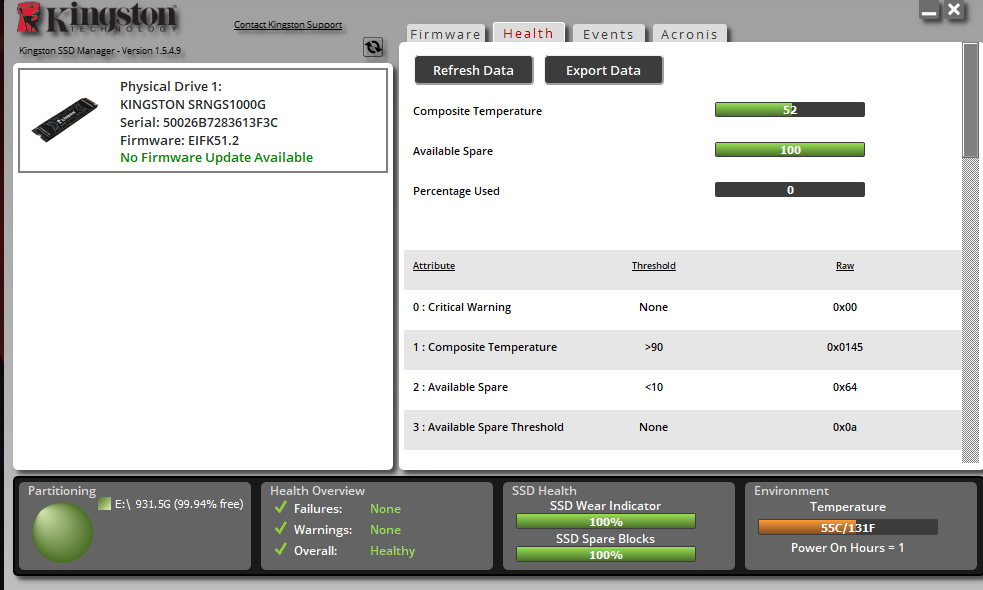Minimize the Kingston SSD Manager window
This screenshot has width=983, height=590.
(x=930, y=10)
